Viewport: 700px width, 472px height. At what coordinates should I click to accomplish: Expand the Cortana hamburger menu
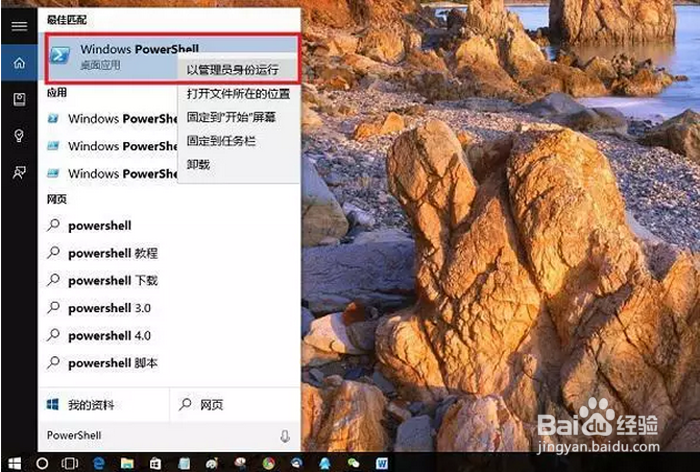click(19, 26)
